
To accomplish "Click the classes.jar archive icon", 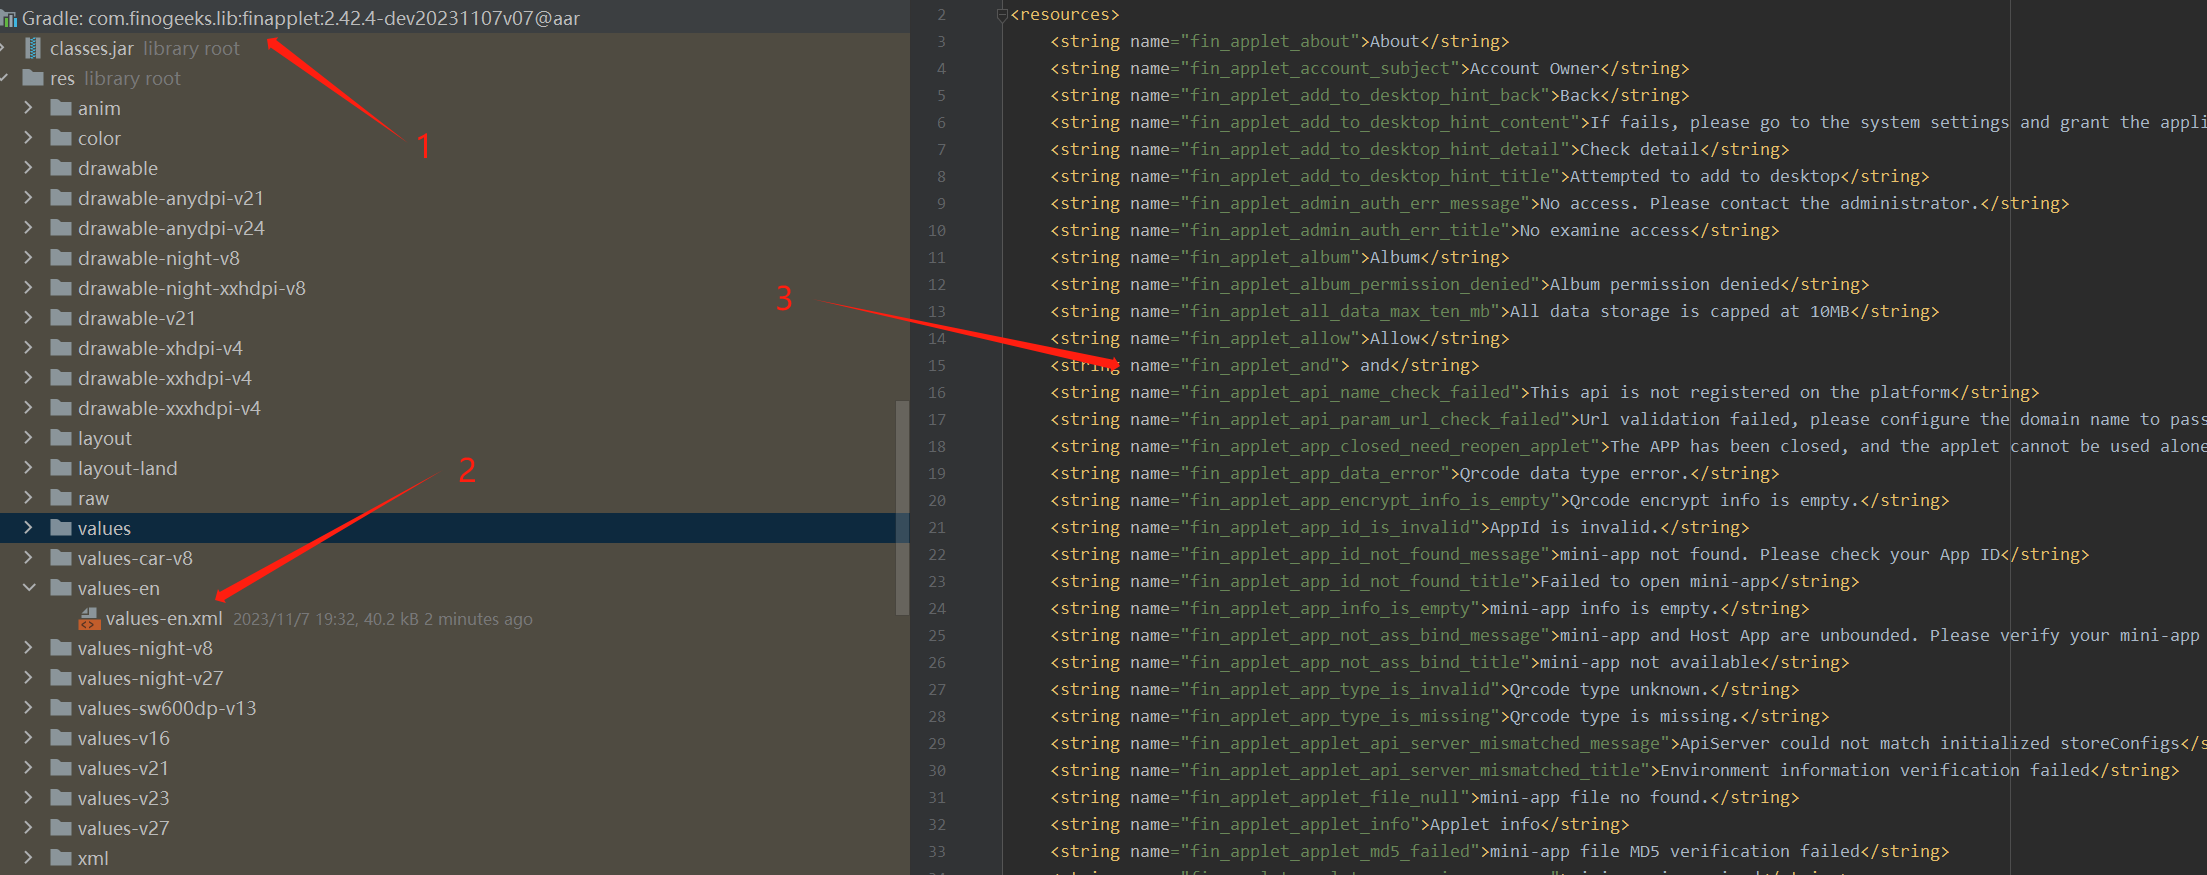I will pos(33,48).
